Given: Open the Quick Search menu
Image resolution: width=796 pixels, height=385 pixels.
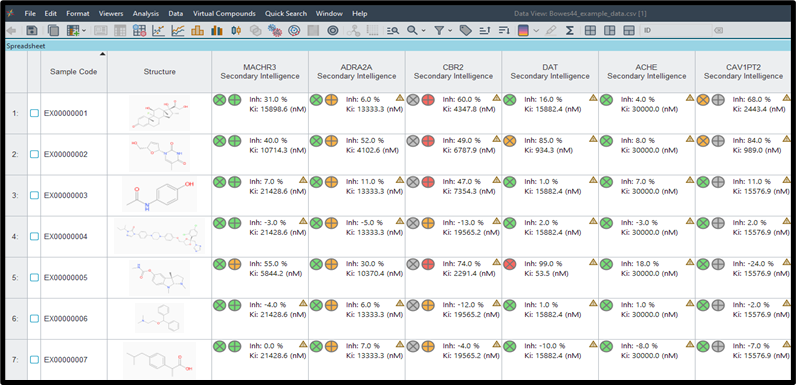Looking at the screenshot, I should (x=286, y=14).
